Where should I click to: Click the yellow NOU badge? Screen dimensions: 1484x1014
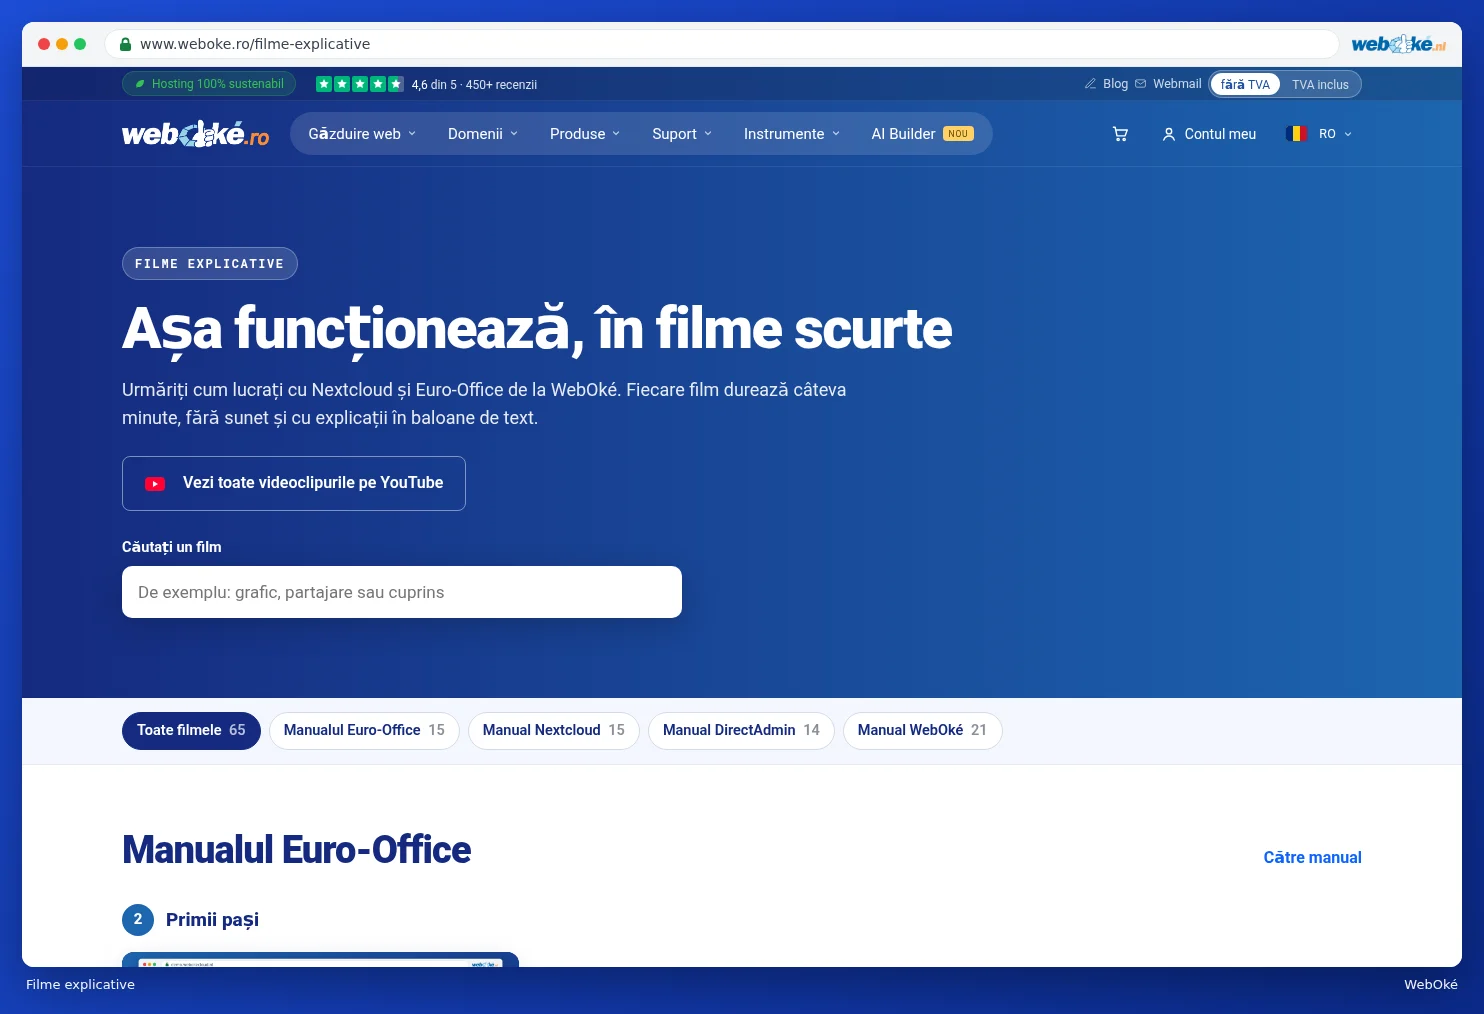(958, 134)
